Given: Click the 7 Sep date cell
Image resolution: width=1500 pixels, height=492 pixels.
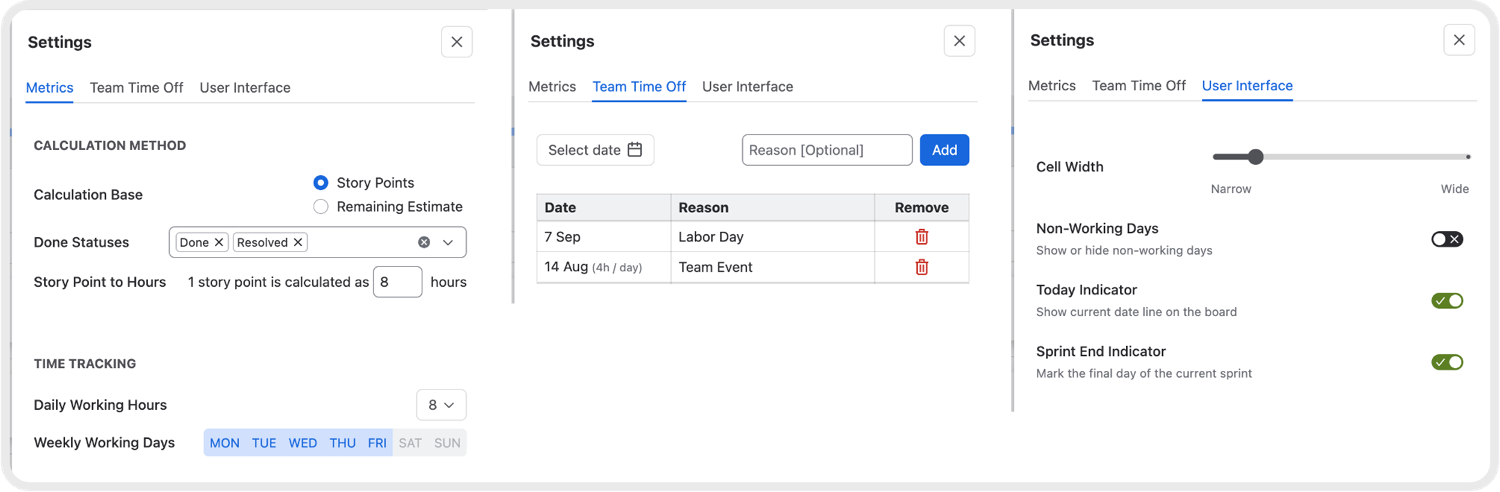Looking at the screenshot, I should point(604,237).
